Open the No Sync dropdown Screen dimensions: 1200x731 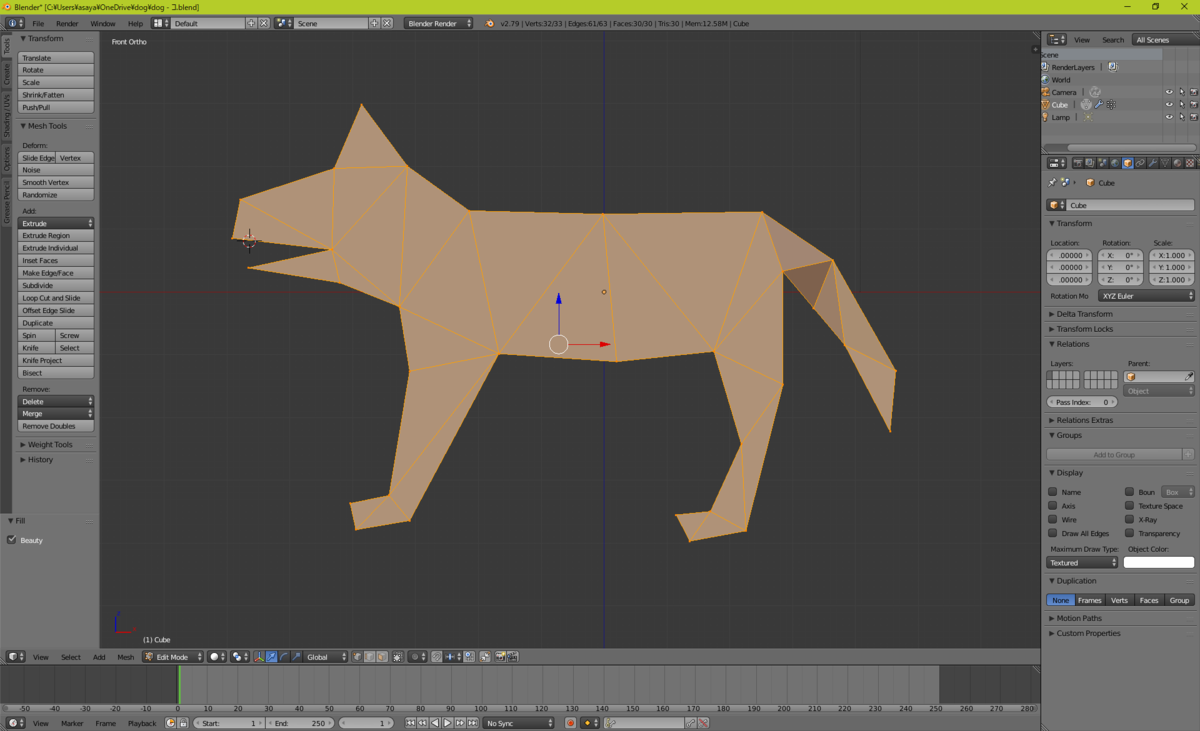[x=518, y=723]
